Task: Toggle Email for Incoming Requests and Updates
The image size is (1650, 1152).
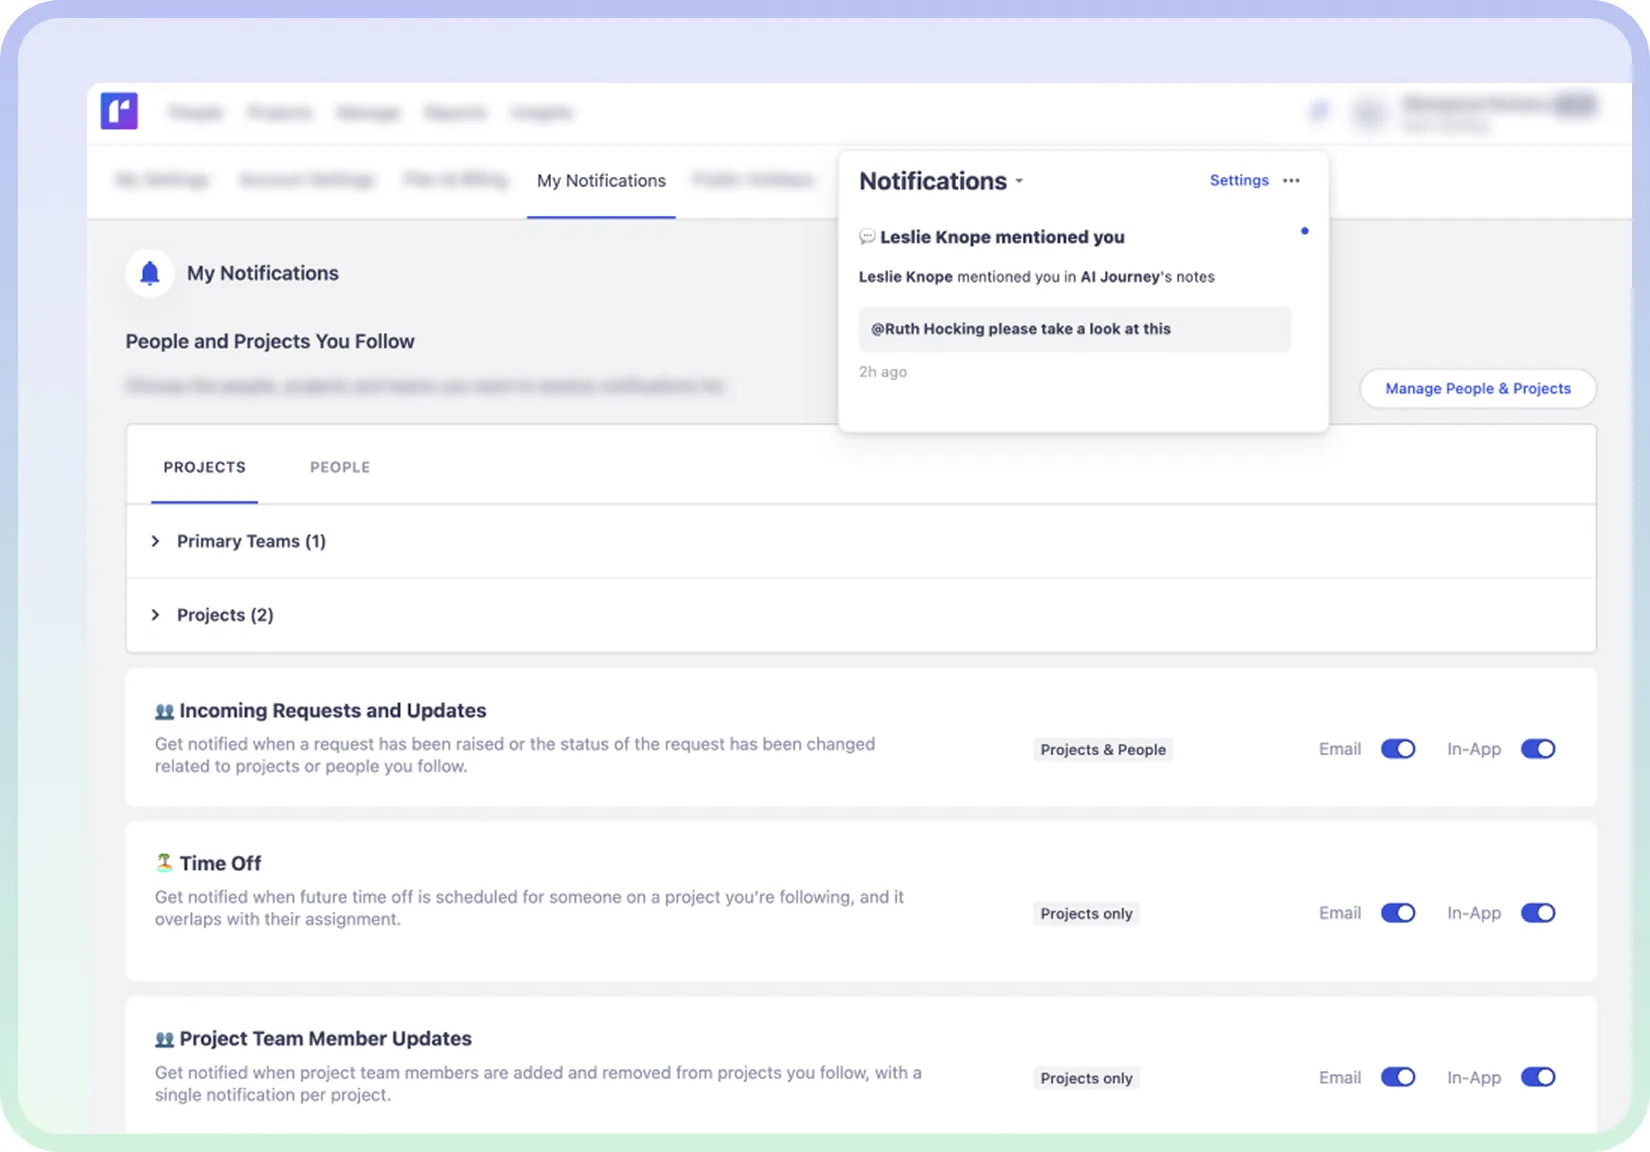Action: (1398, 749)
